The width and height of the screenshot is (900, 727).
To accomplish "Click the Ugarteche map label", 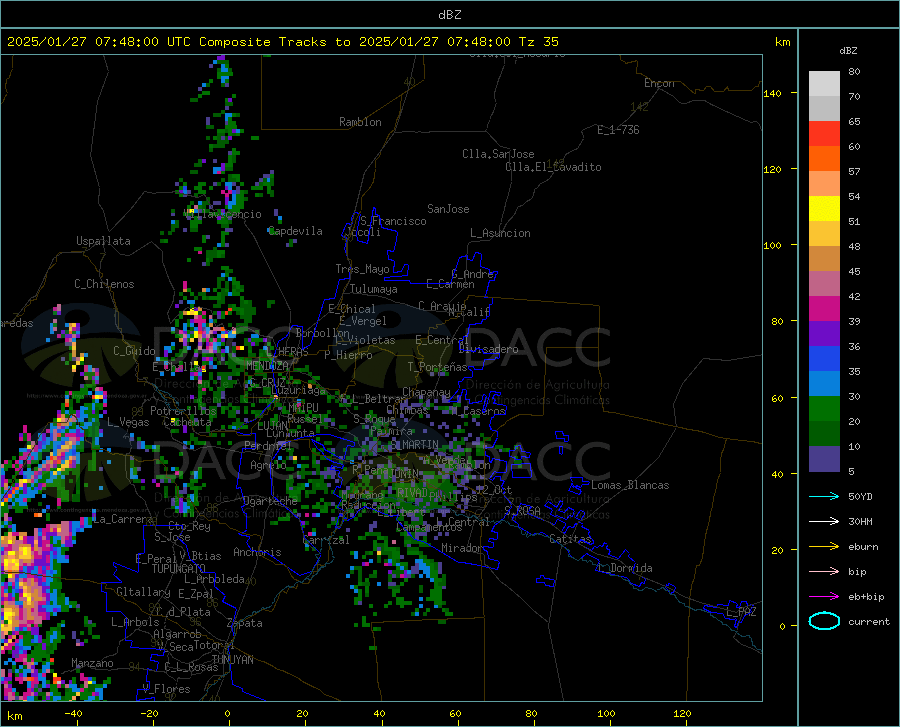I will tap(270, 501).
